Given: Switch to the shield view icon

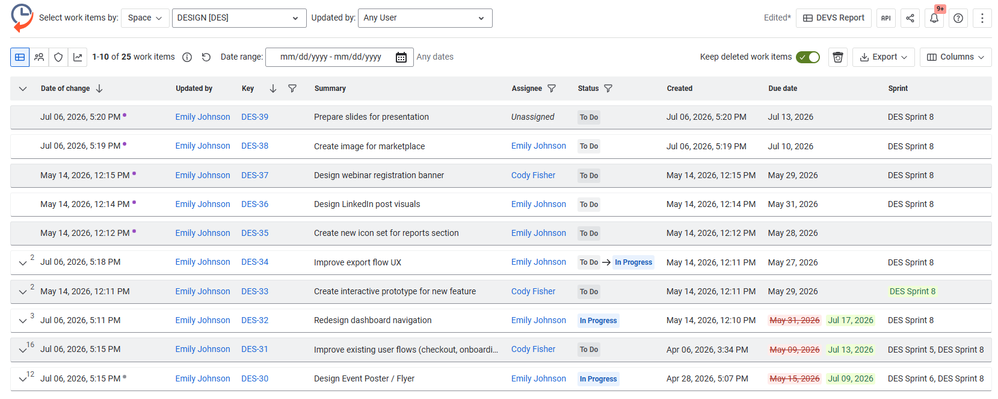Looking at the screenshot, I should tap(59, 57).
